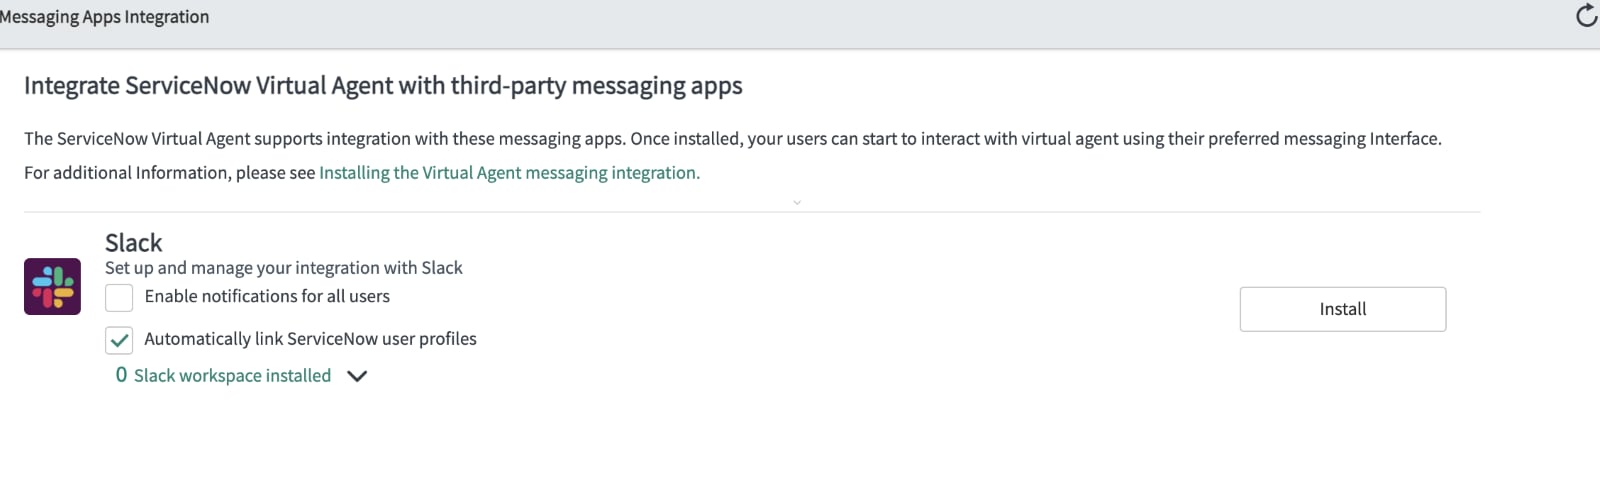Click the 'For additional Information, please see' text

(169, 172)
